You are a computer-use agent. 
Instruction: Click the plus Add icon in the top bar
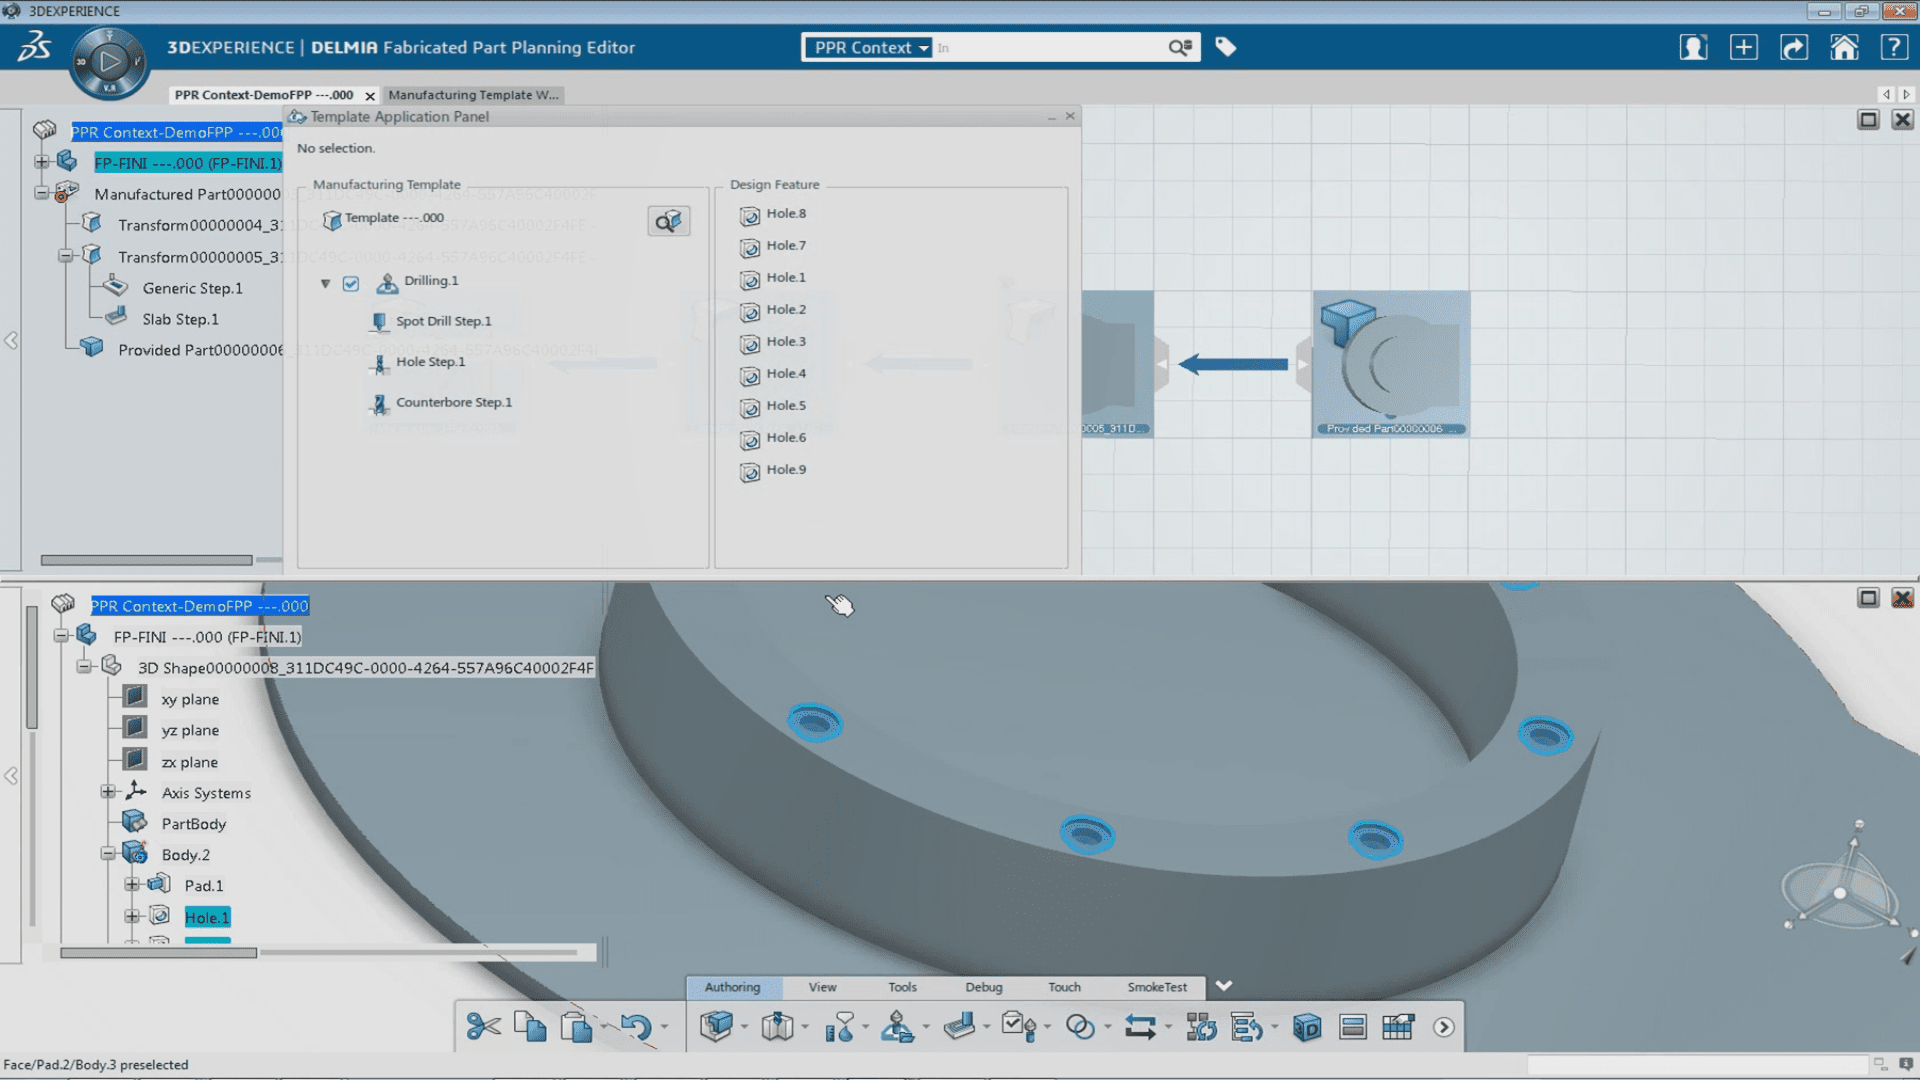(x=1743, y=47)
